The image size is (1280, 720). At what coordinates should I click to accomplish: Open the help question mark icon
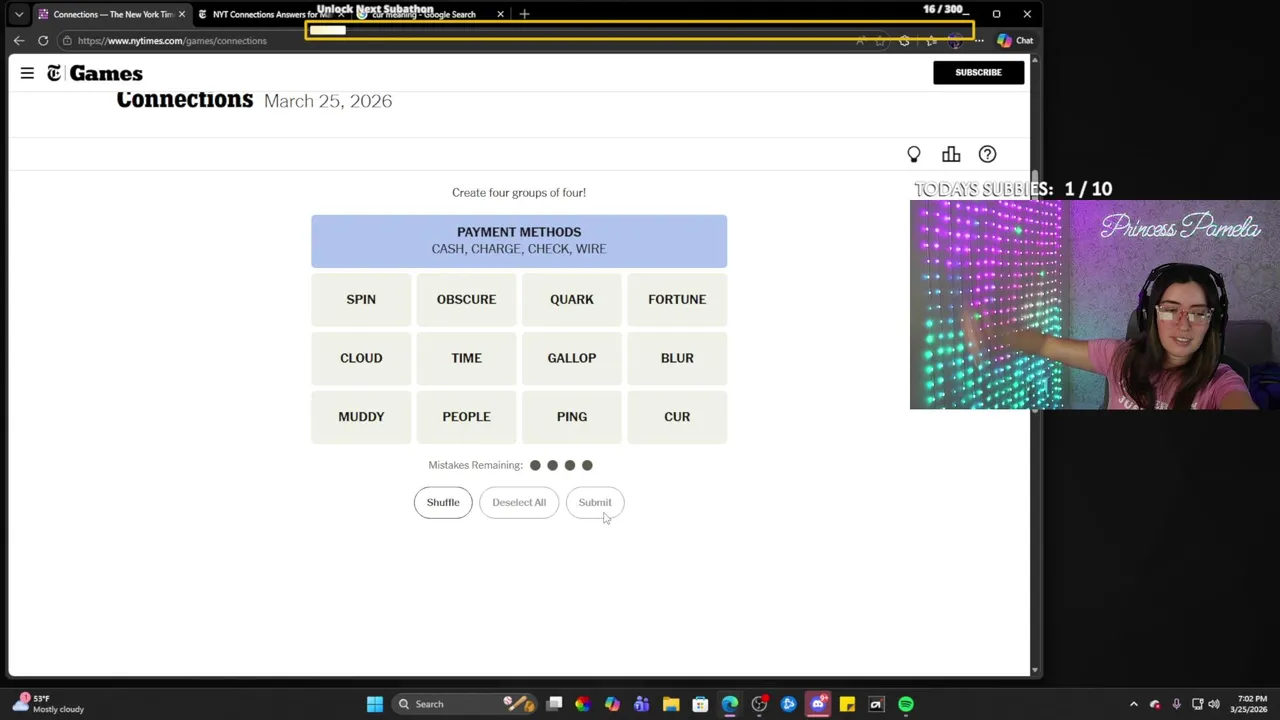[987, 154]
